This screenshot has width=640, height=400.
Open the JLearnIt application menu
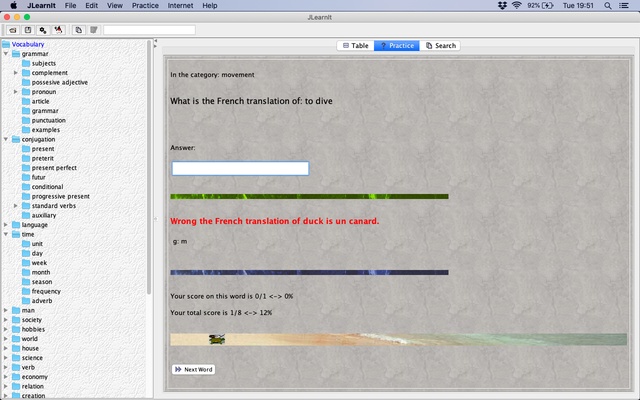point(41,5)
